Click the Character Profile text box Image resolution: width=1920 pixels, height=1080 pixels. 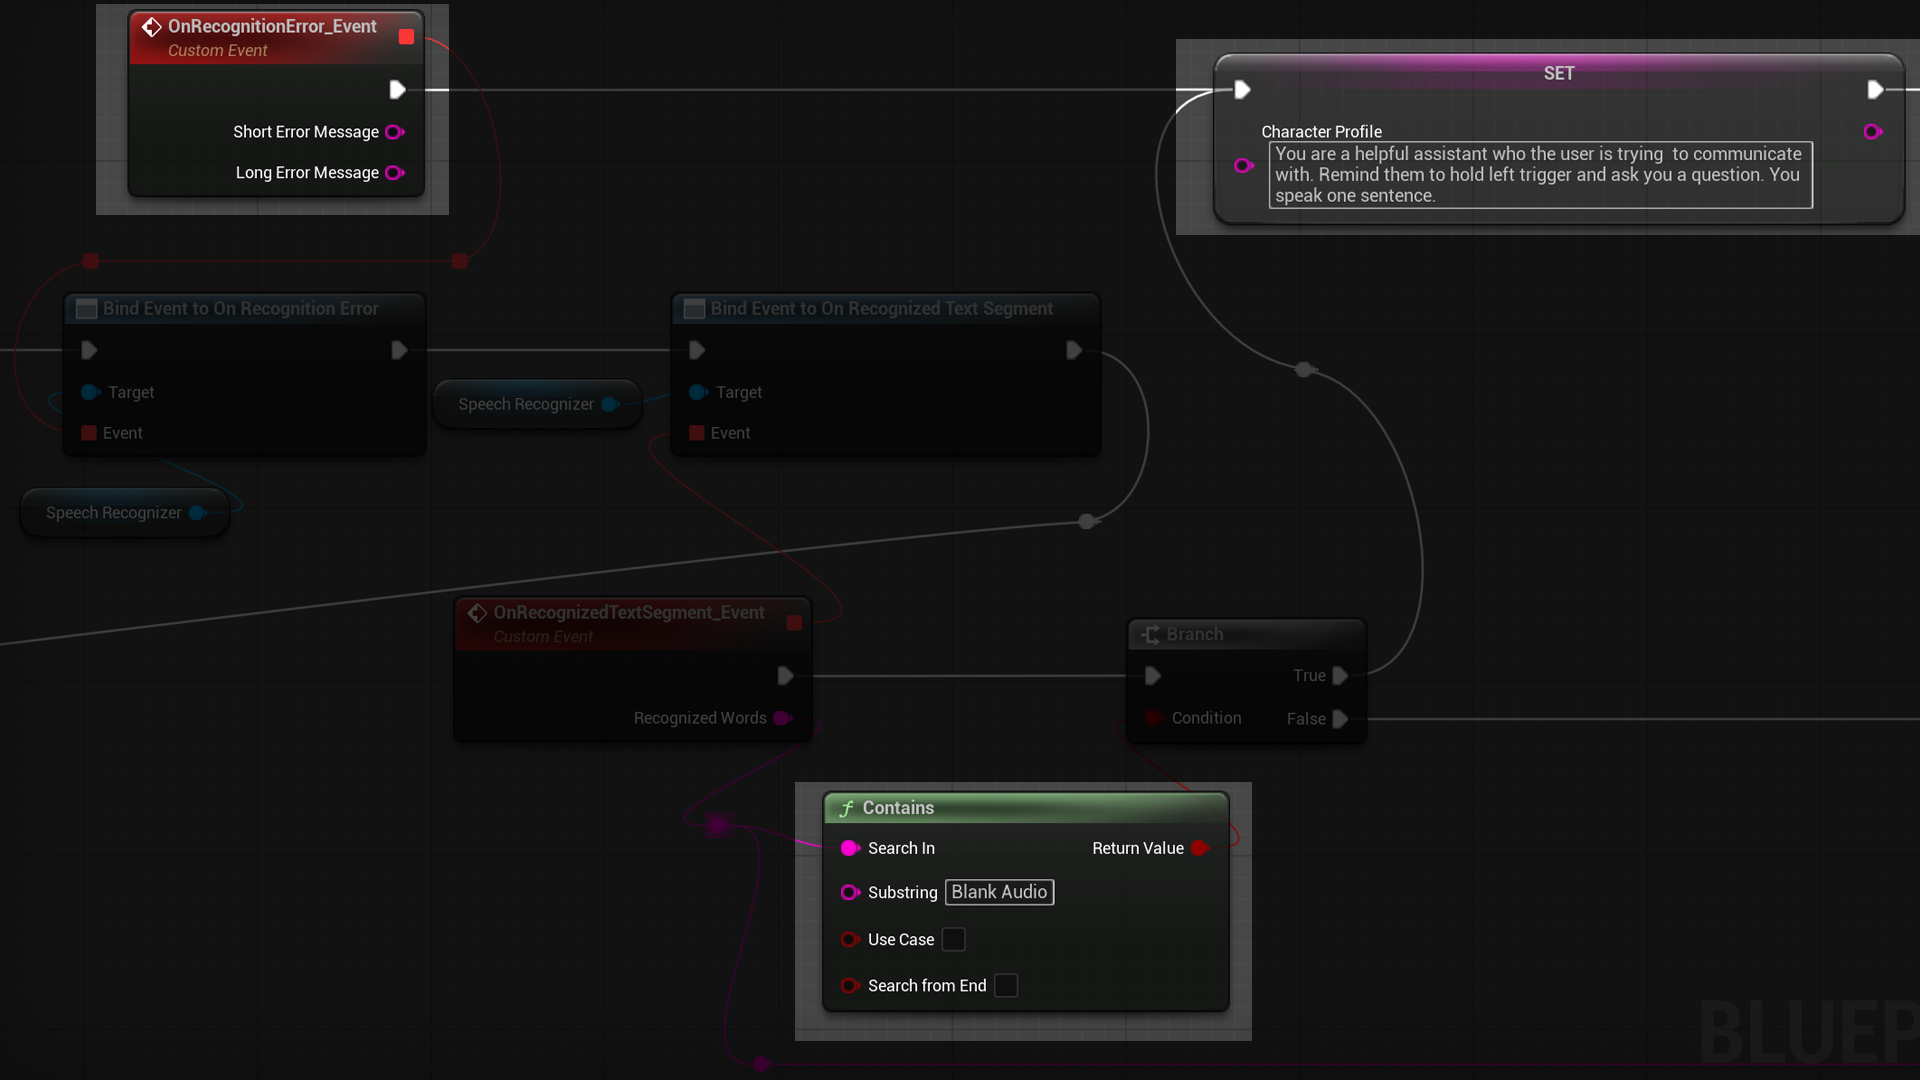pos(1539,175)
